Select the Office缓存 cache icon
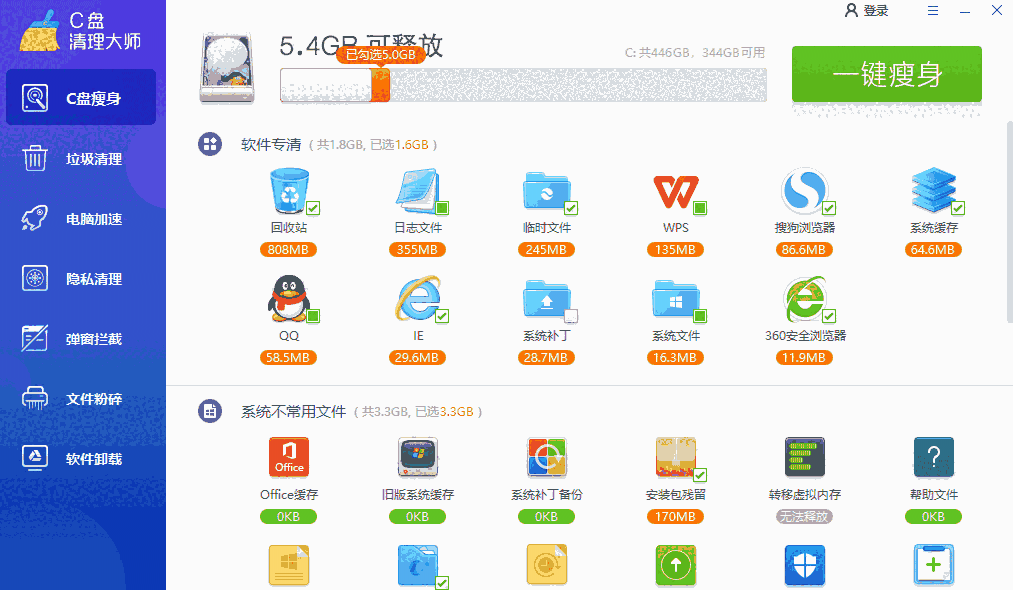The image size is (1013, 590). pyautogui.click(x=288, y=457)
